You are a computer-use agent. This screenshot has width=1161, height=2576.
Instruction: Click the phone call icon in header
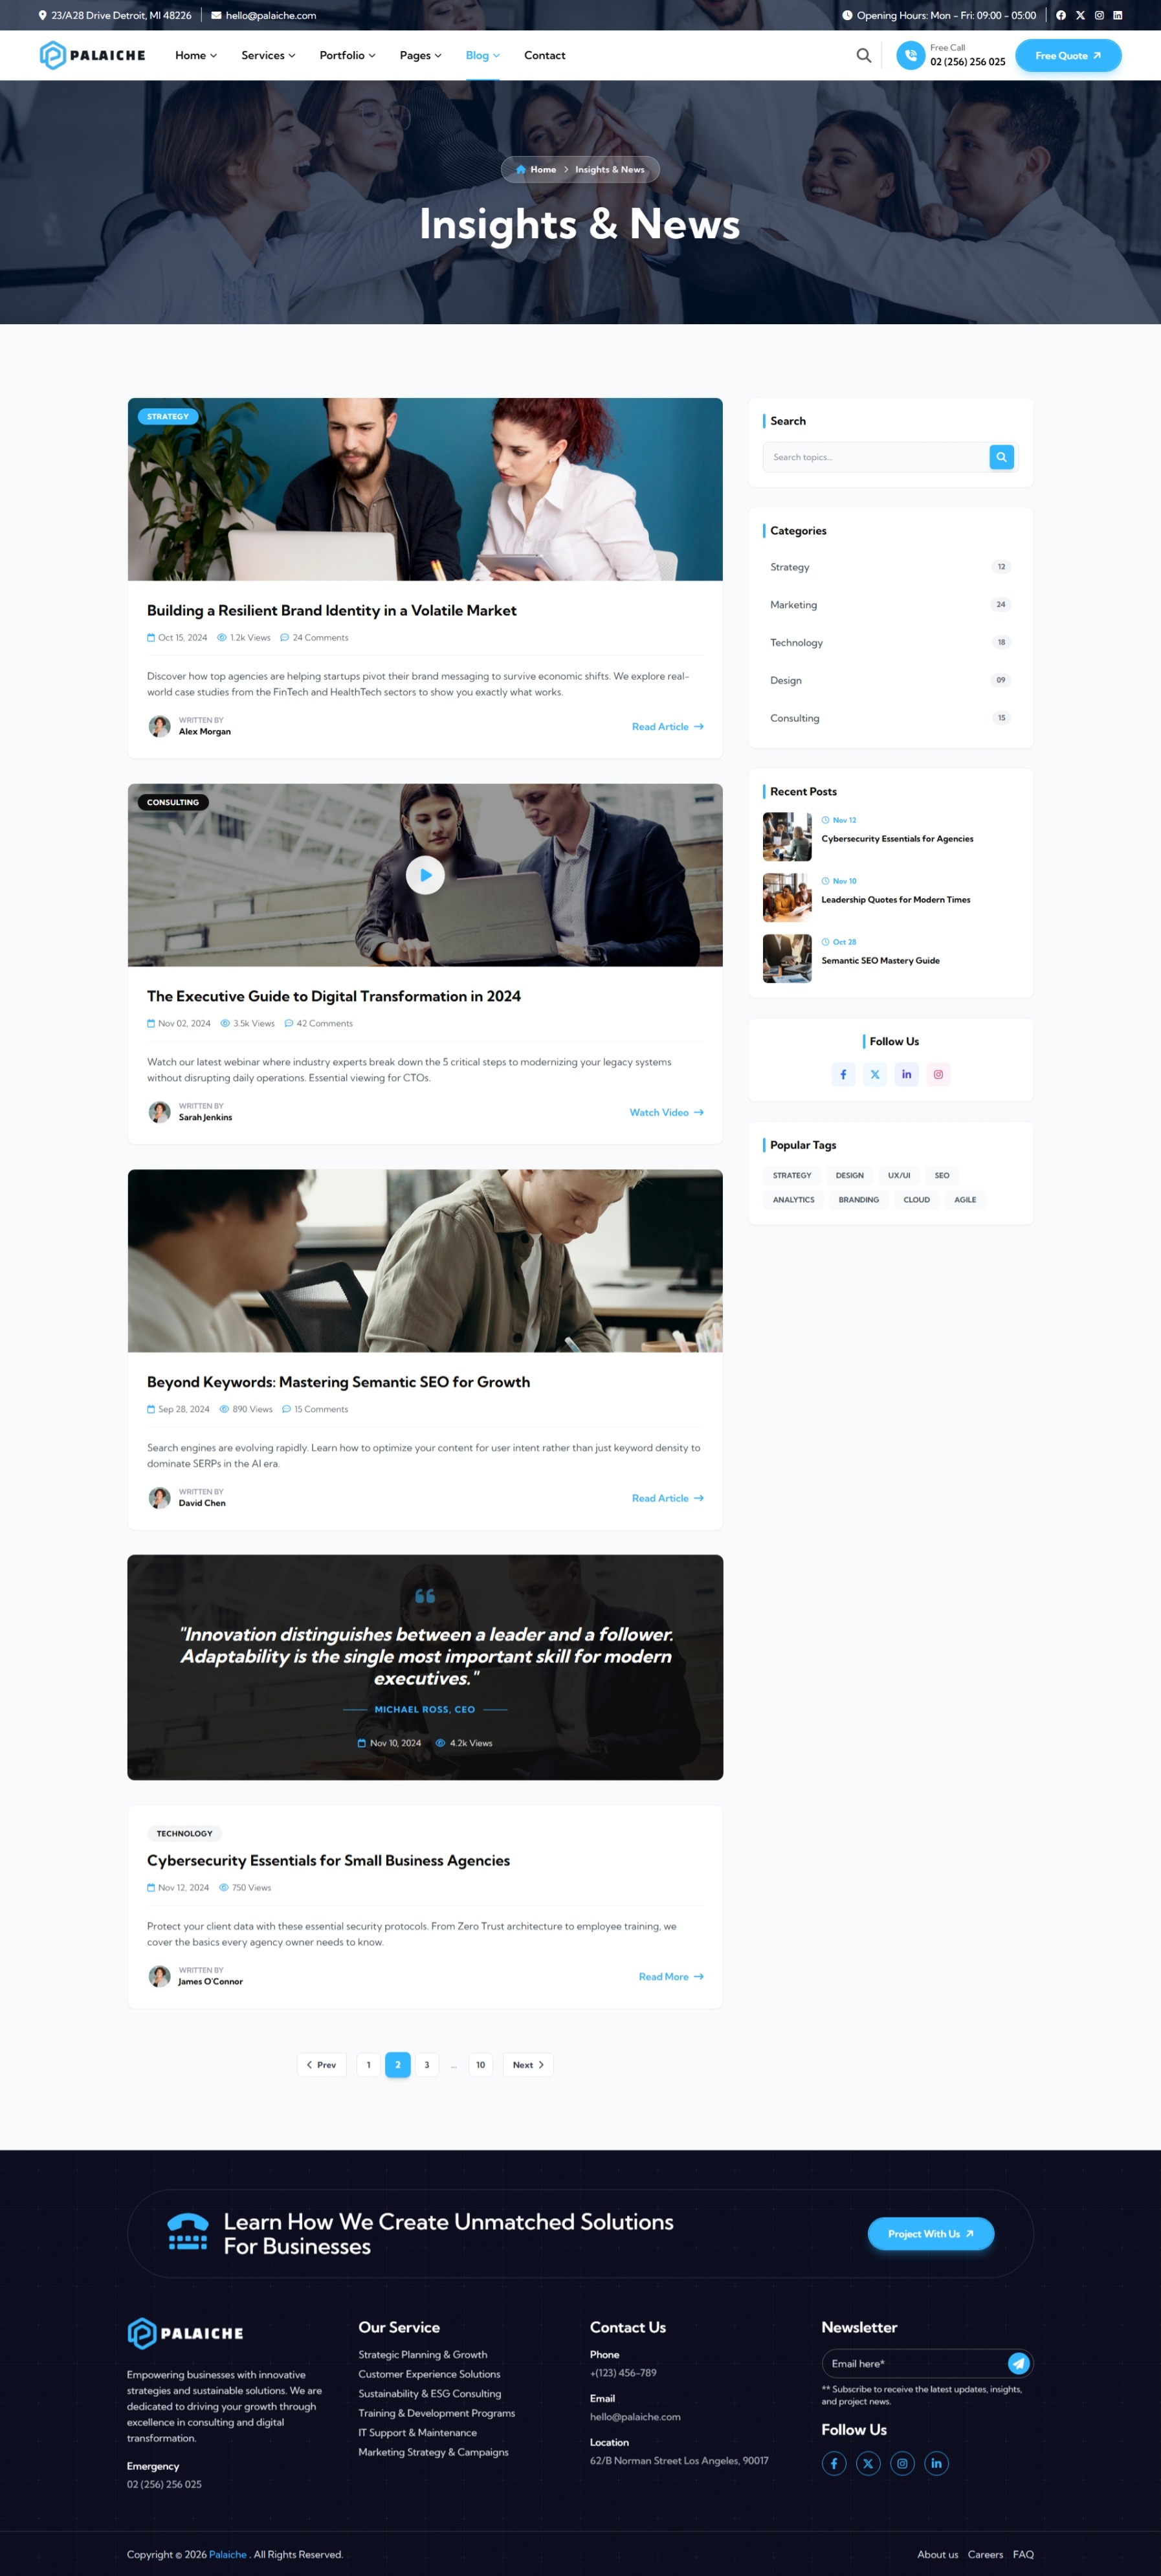pos(910,55)
